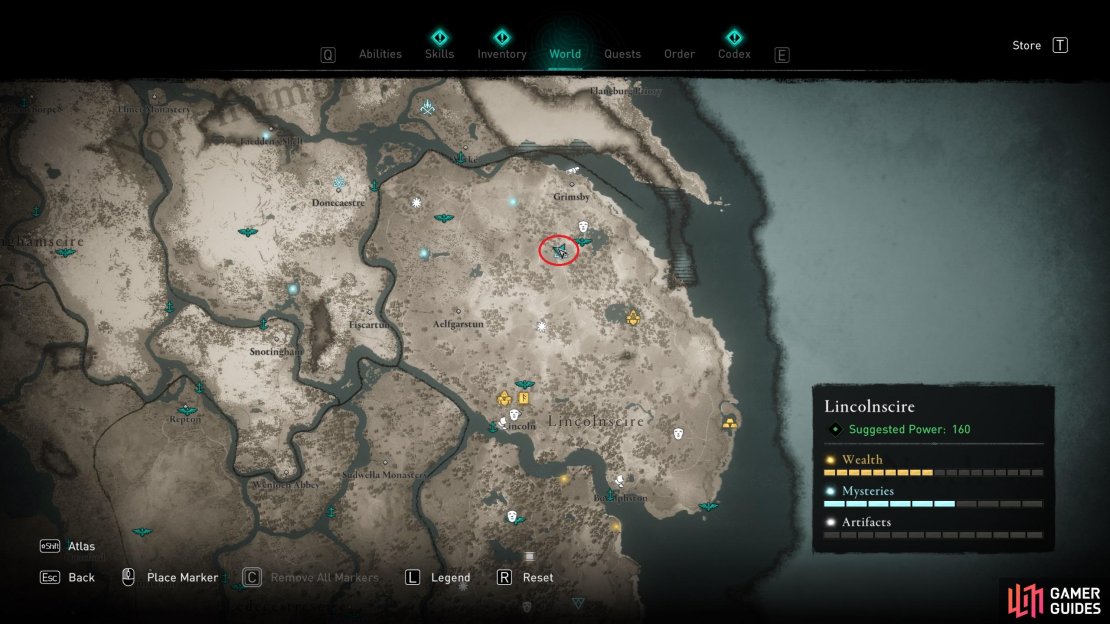
Task: Click the glowing blue dot at Faedden's Shell
Action: point(266,135)
